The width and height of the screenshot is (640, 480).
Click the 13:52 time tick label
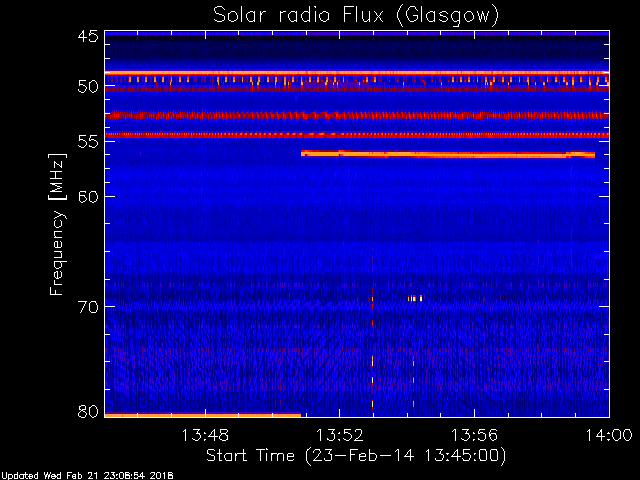pyautogui.click(x=340, y=435)
